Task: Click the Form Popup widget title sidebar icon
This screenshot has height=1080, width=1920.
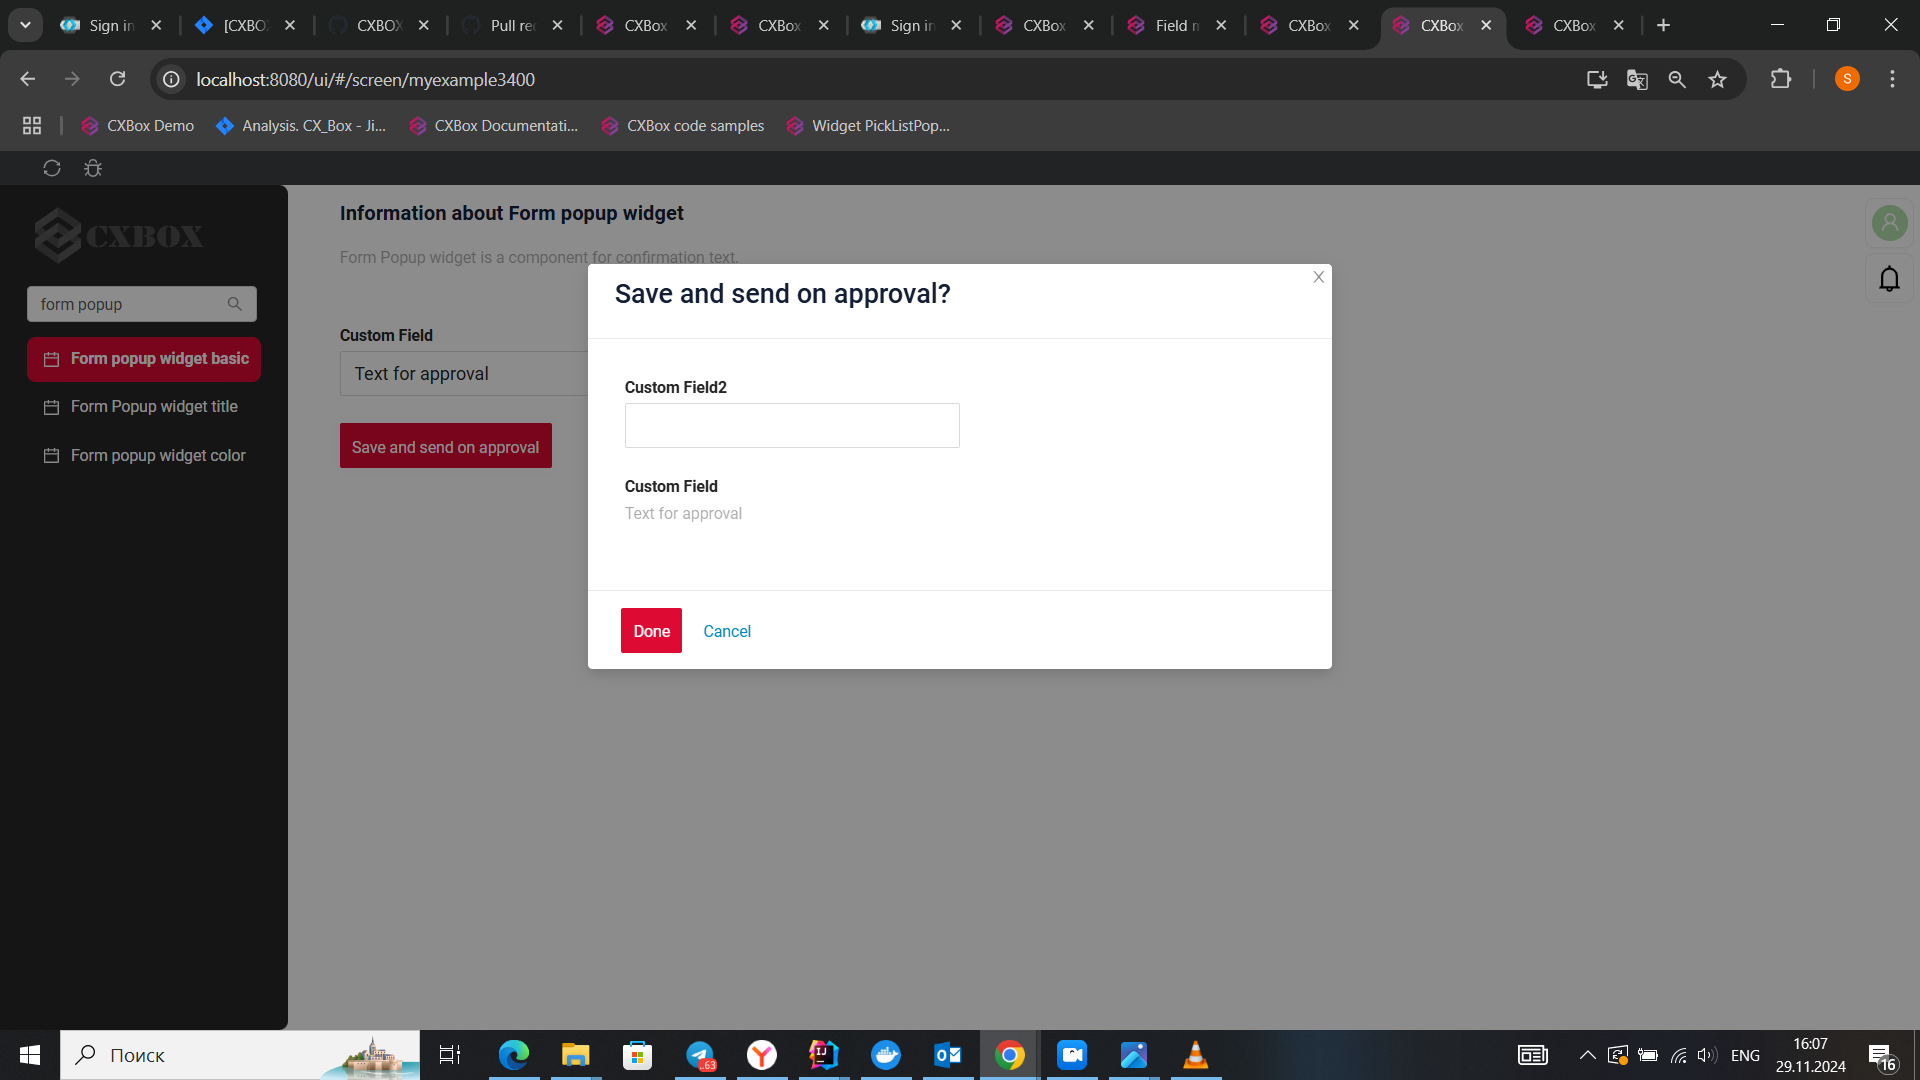Action: pos(51,406)
